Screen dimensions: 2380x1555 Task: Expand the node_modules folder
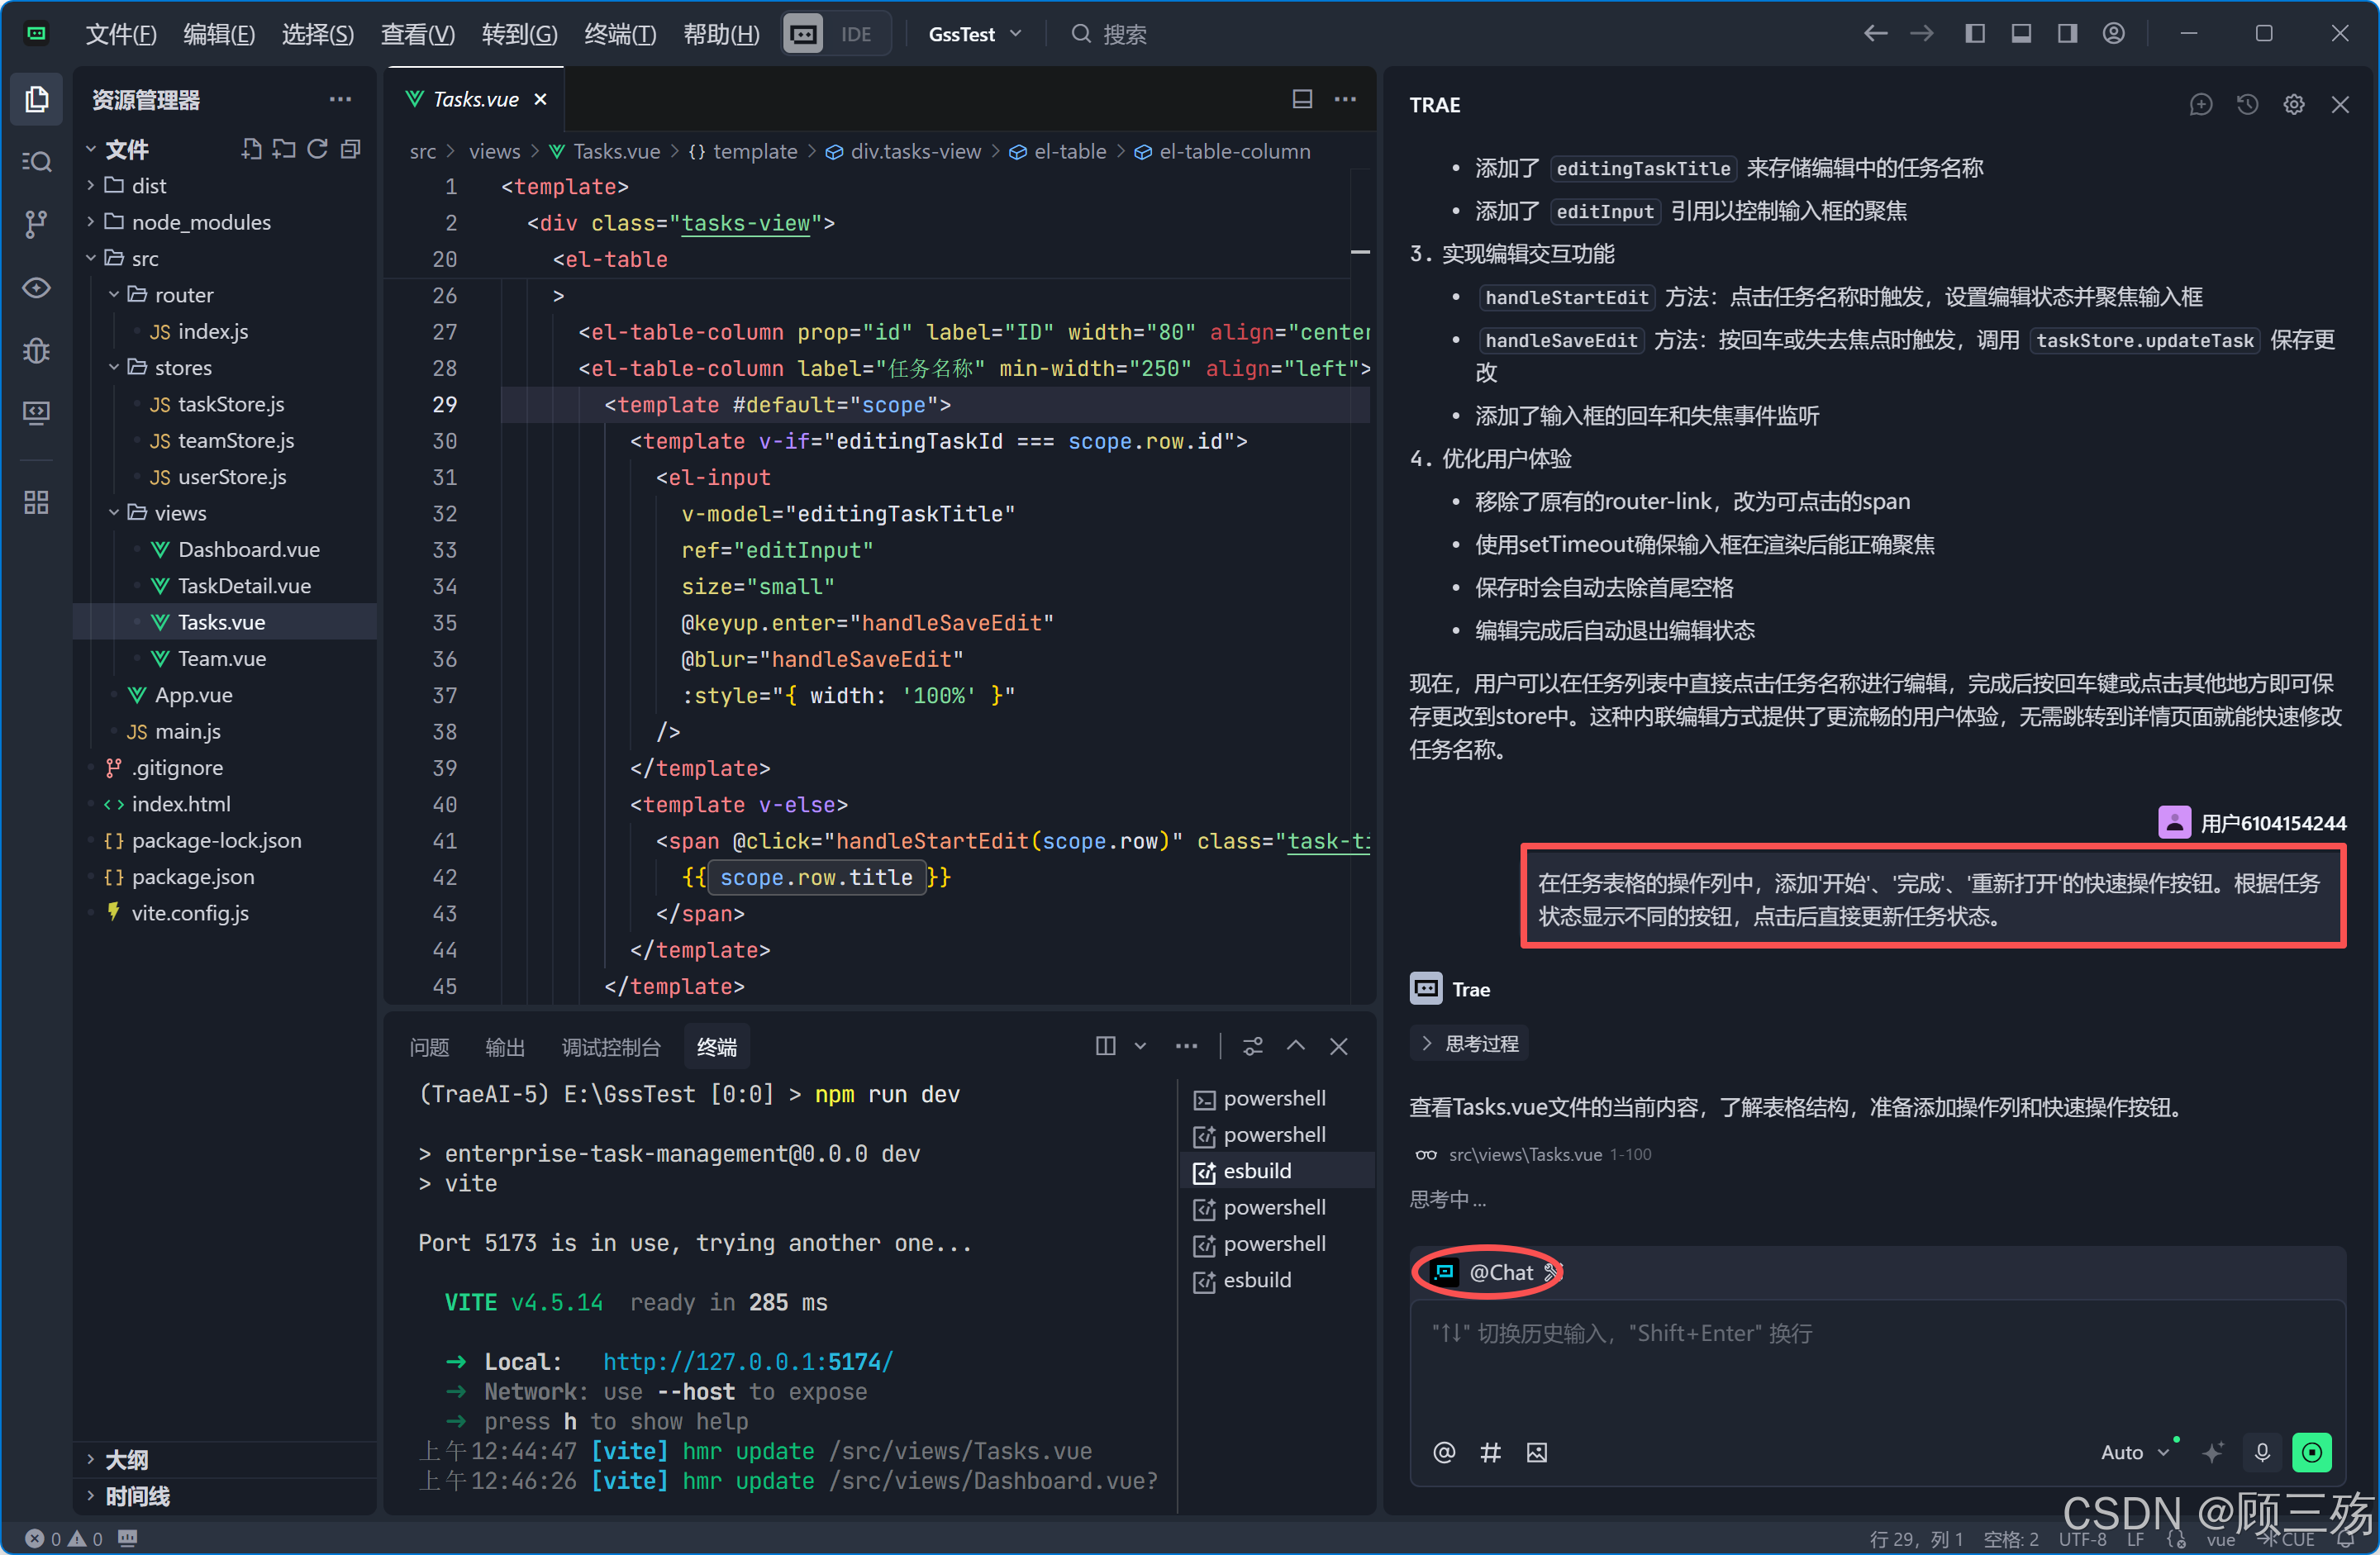200,222
